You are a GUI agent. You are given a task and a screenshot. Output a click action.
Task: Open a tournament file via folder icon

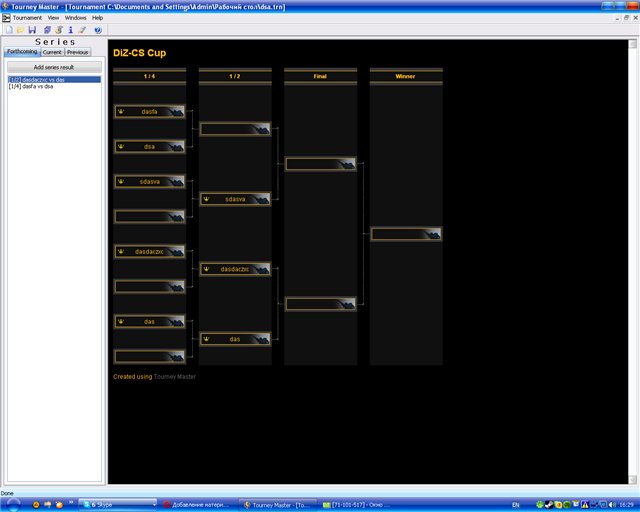click(19, 30)
